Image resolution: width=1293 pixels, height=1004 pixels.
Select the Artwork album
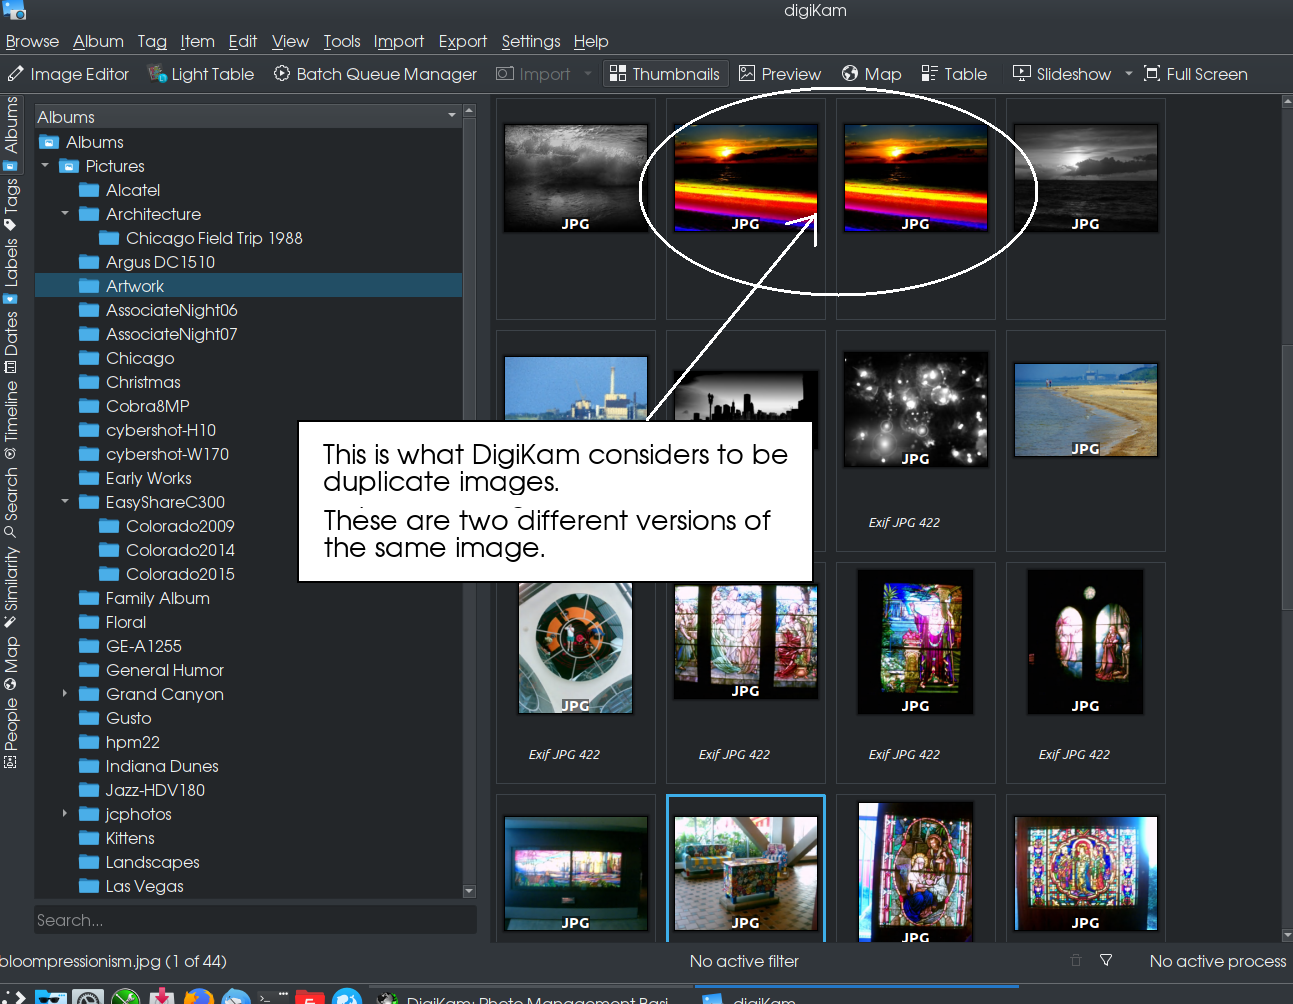[248, 286]
